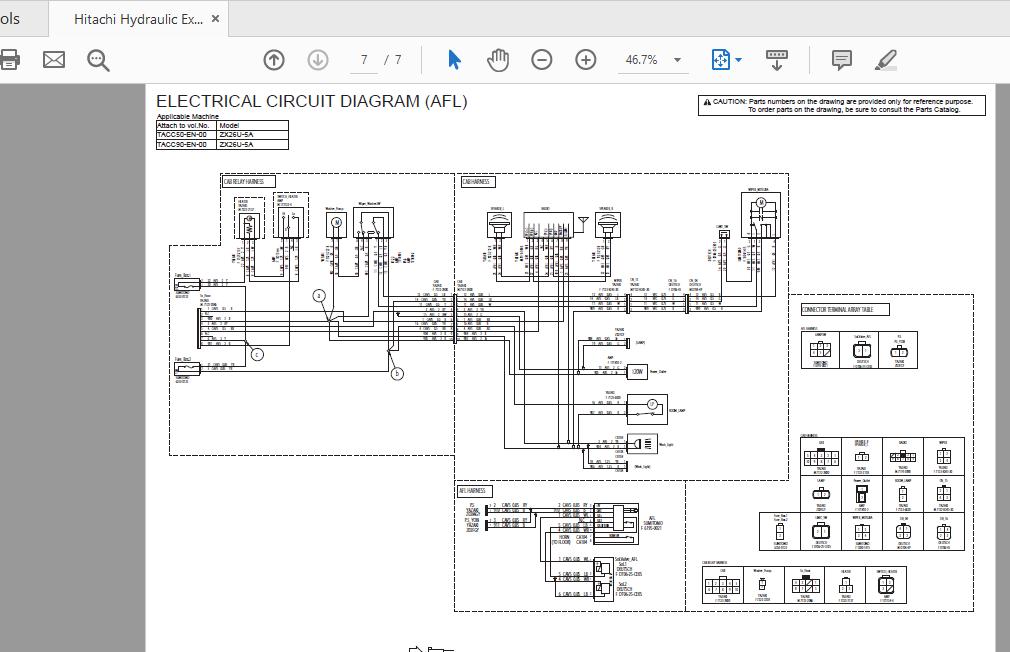Click the Electrical Circuit Diagram (AFL) heading
Image resolution: width=1010 pixels, height=652 pixels.
[311, 101]
